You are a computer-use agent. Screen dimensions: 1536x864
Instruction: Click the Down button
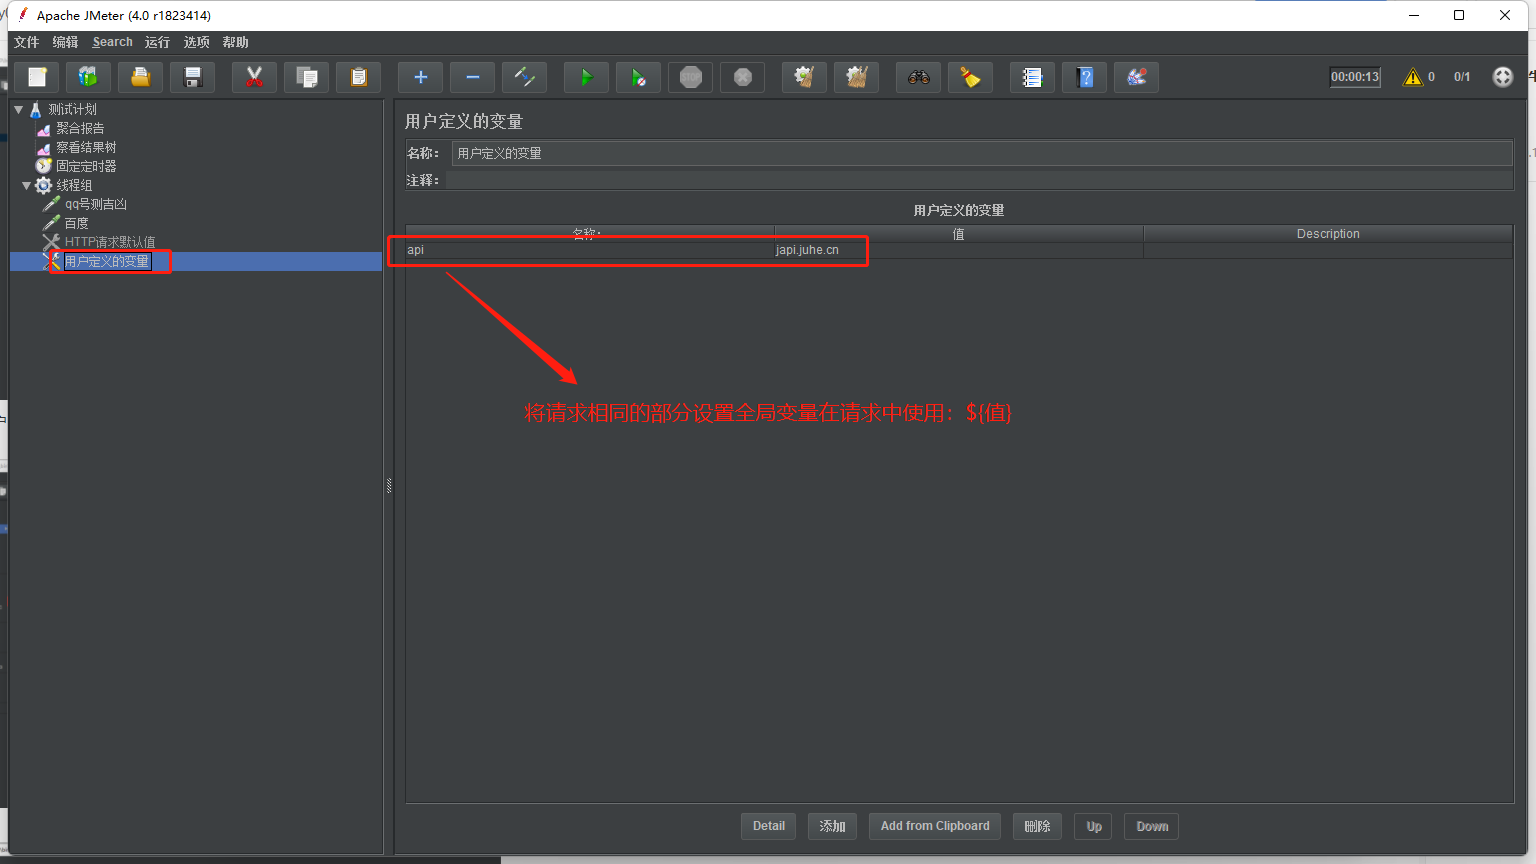tap(1152, 826)
